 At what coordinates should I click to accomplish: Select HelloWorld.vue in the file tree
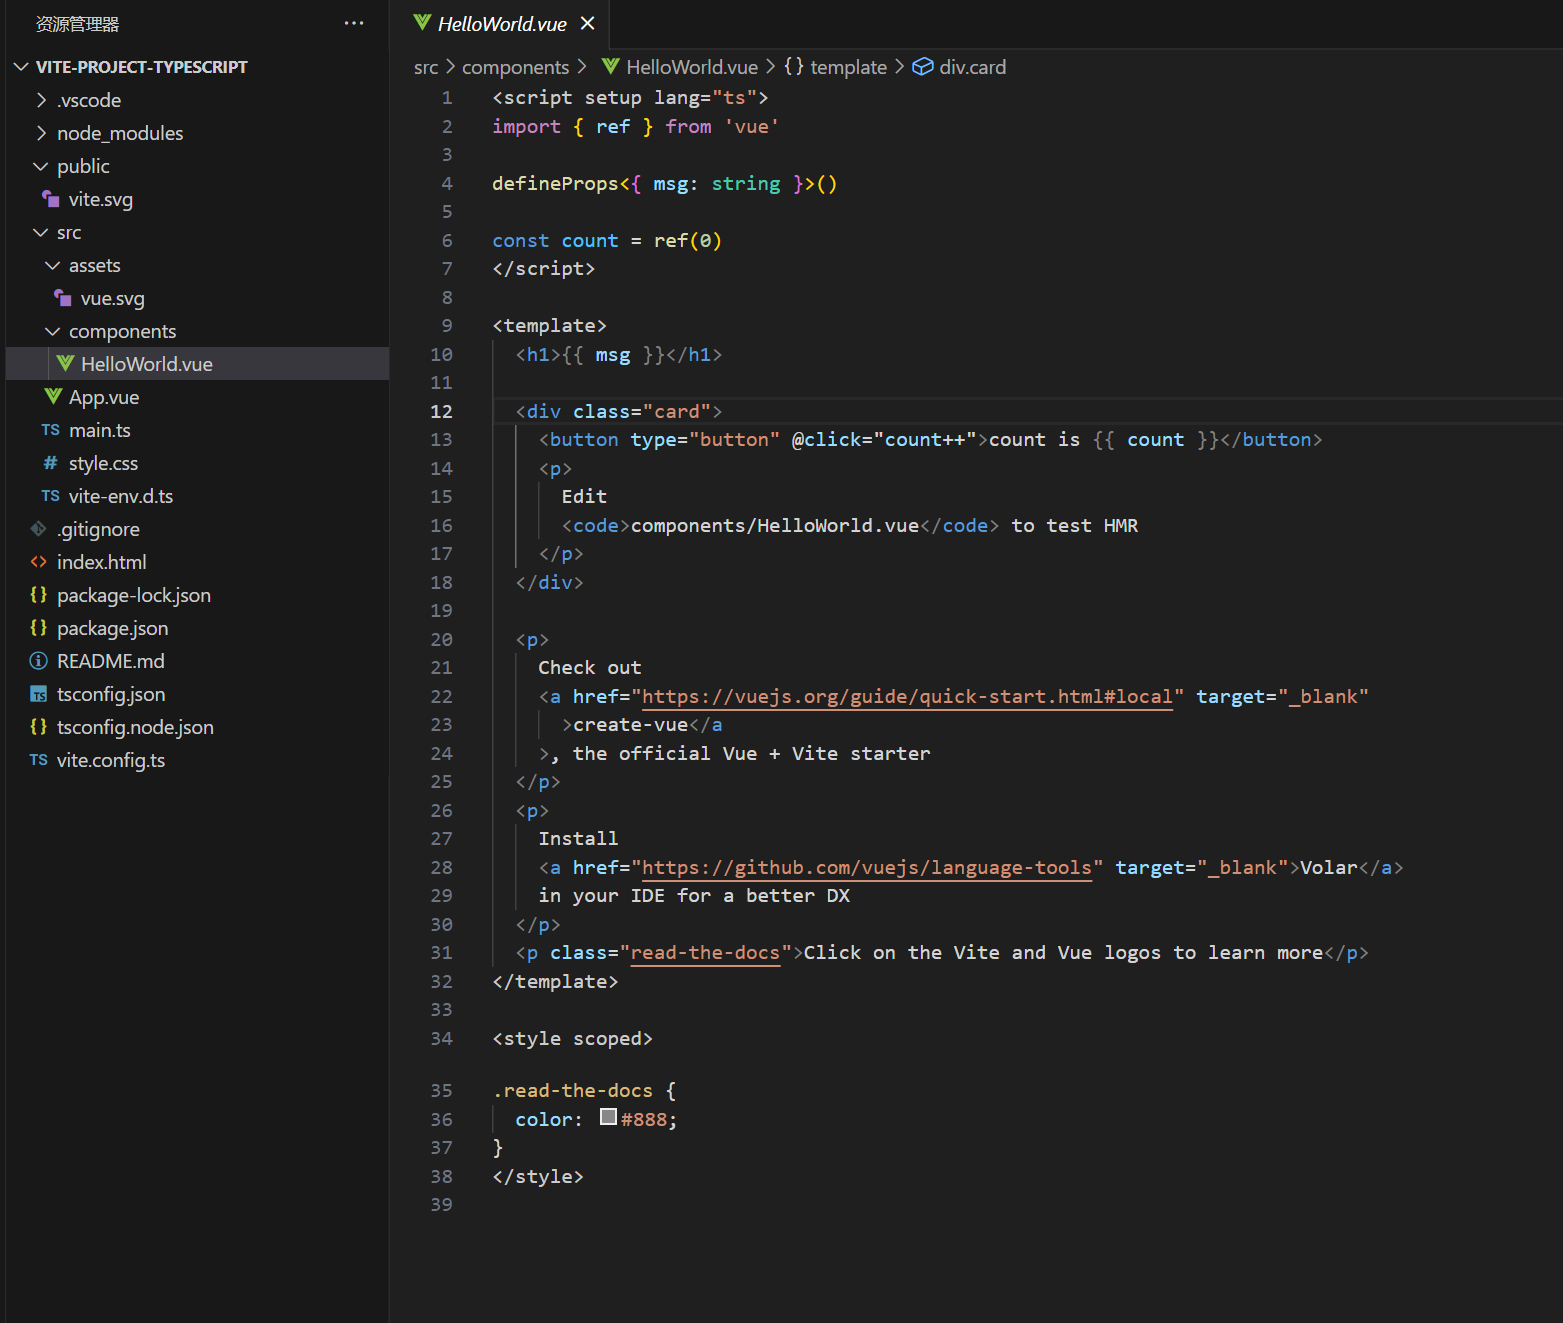[197, 364]
